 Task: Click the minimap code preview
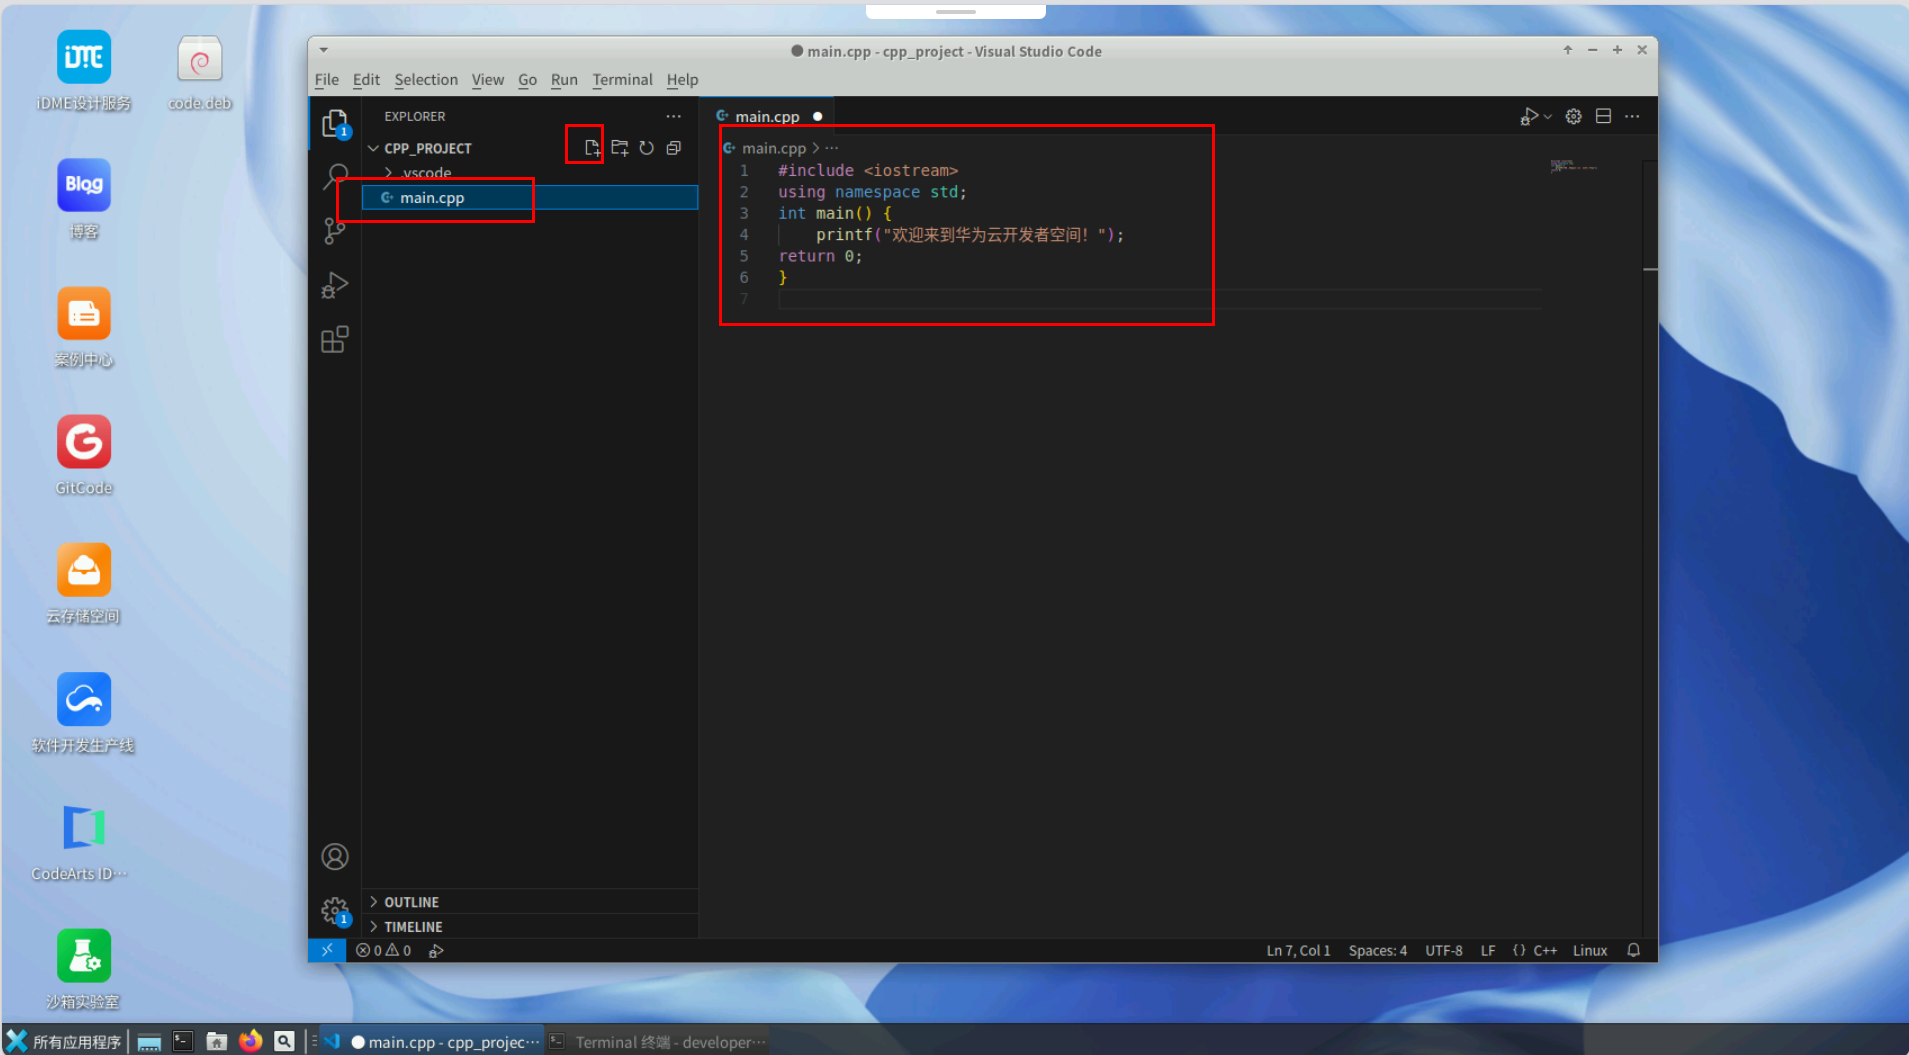click(x=1573, y=166)
